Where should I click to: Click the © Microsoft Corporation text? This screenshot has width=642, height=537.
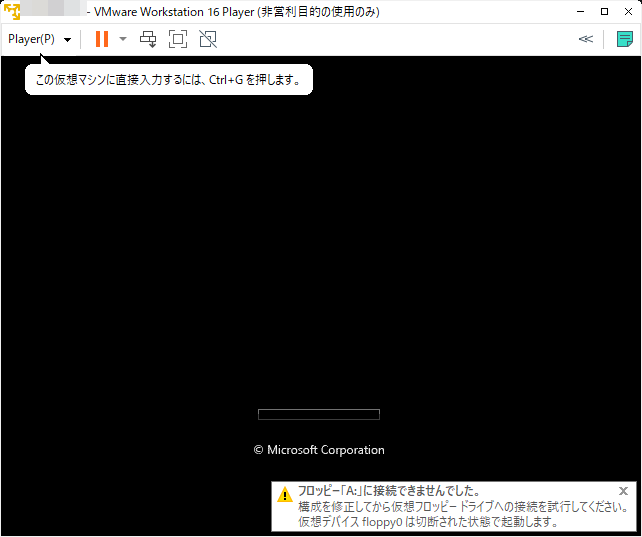pos(319,450)
